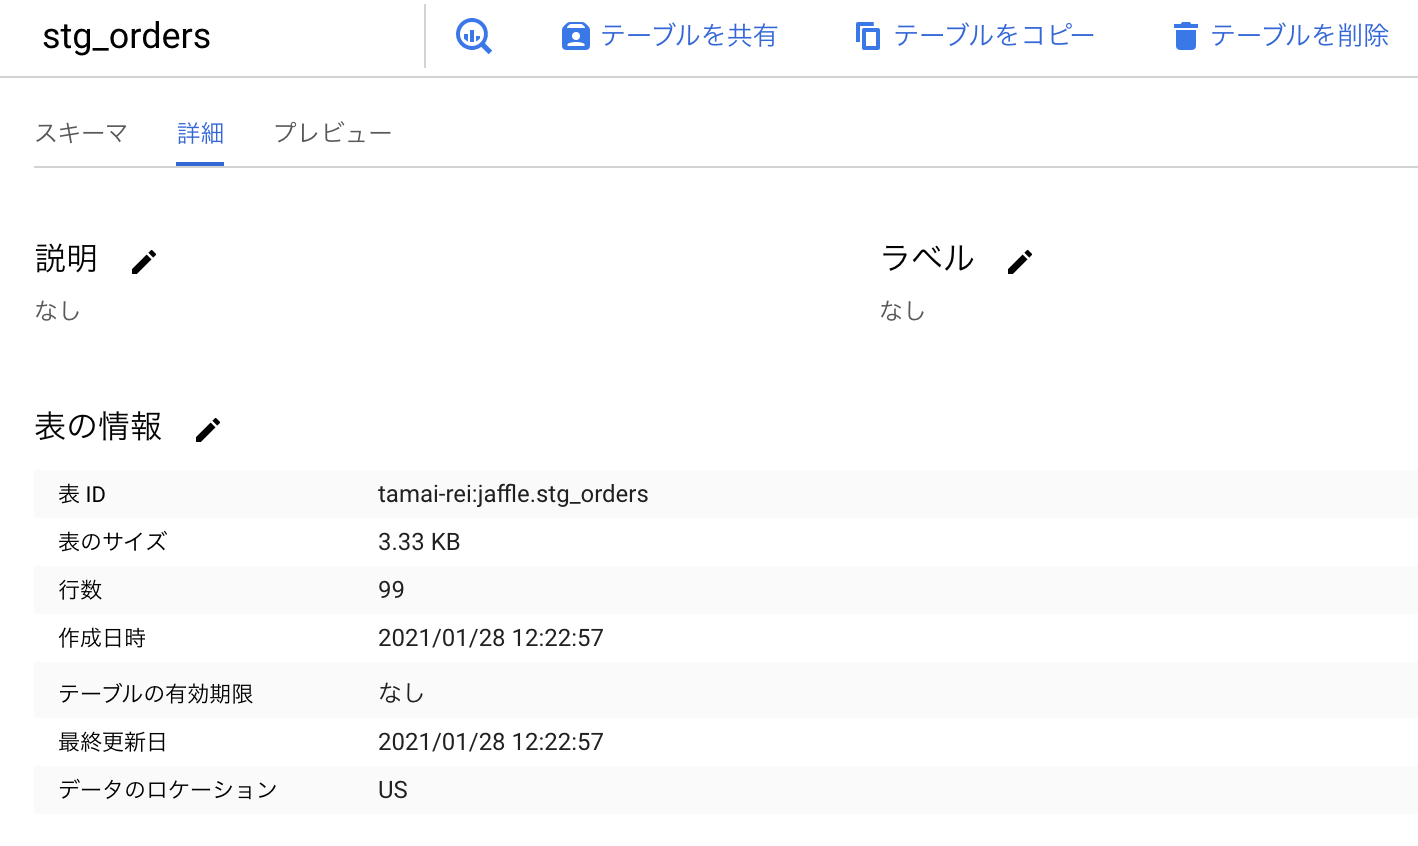Click the stg_orders table title
Screen dimensions: 1418x846
pyautogui.click(x=127, y=37)
